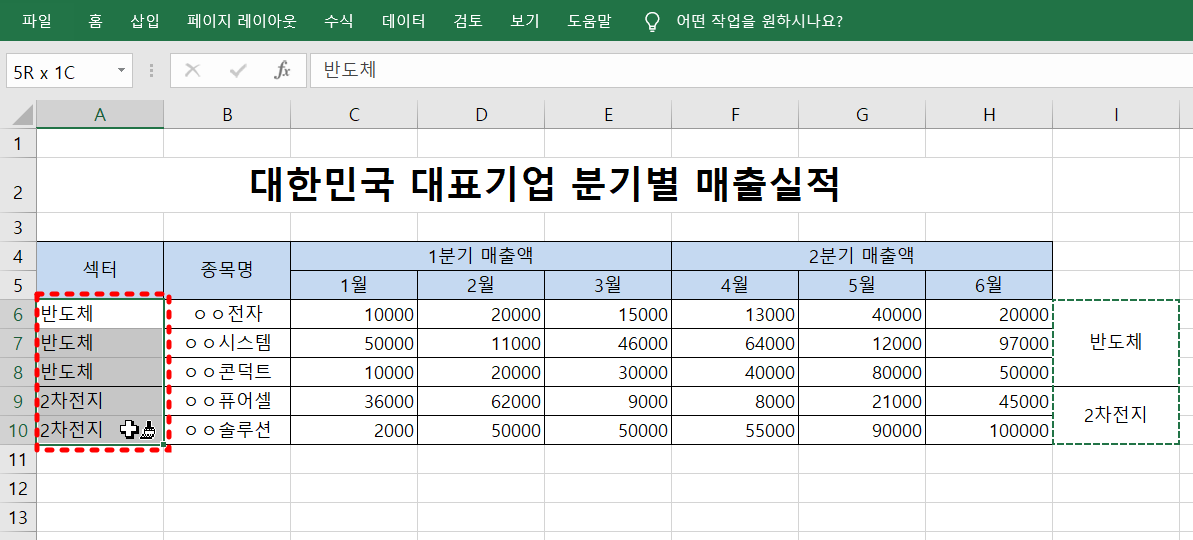The height and width of the screenshot is (540, 1193).
Task: Select column I header
Action: click(1116, 114)
